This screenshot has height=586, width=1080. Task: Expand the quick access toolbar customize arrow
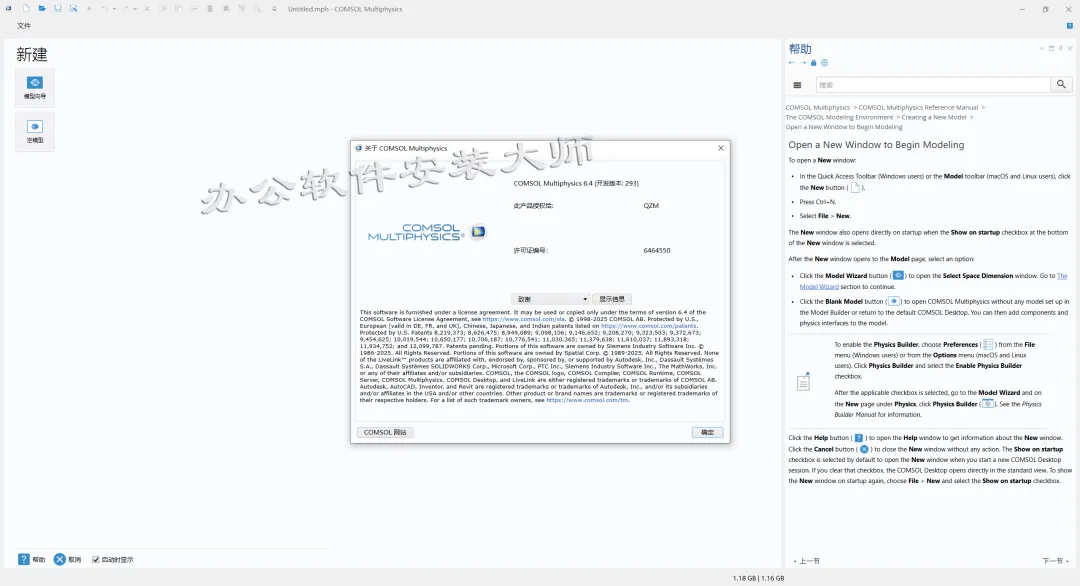pos(274,9)
